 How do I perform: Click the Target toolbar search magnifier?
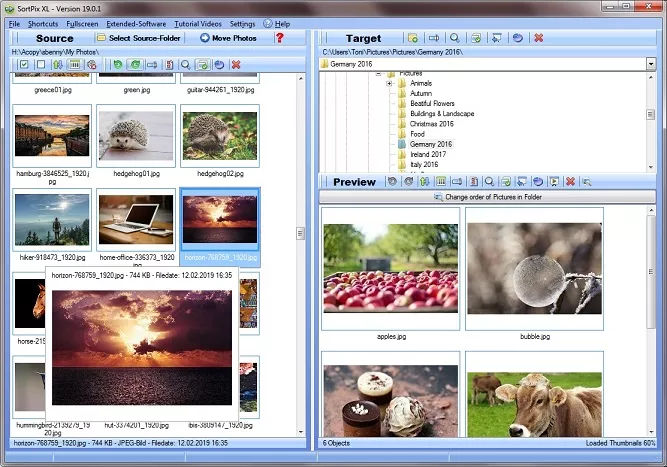click(x=453, y=38)
